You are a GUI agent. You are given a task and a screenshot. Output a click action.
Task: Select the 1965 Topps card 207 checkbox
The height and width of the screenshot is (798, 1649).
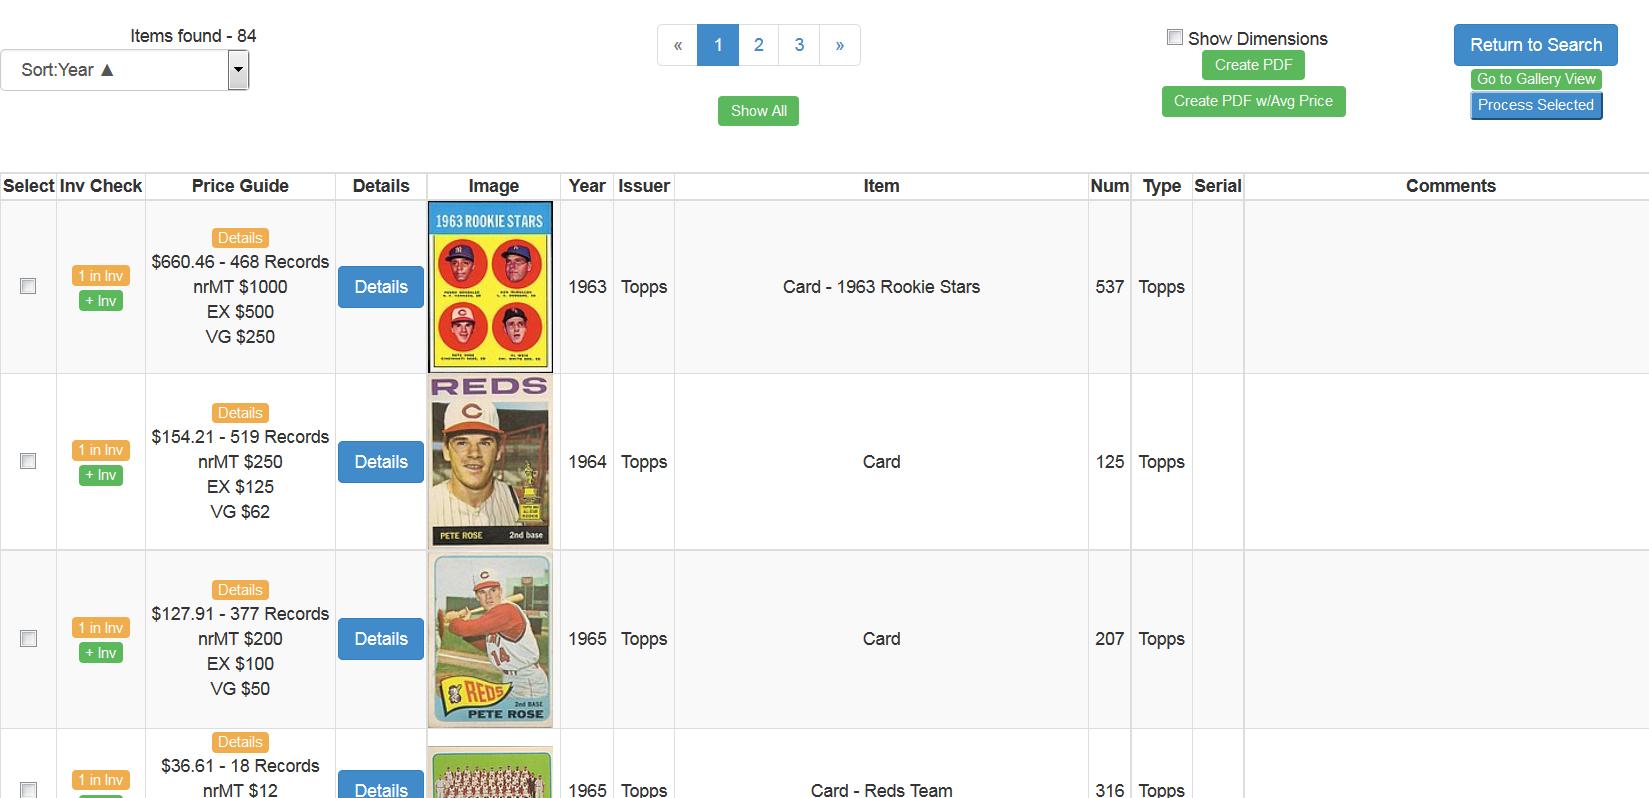[28, 638]
